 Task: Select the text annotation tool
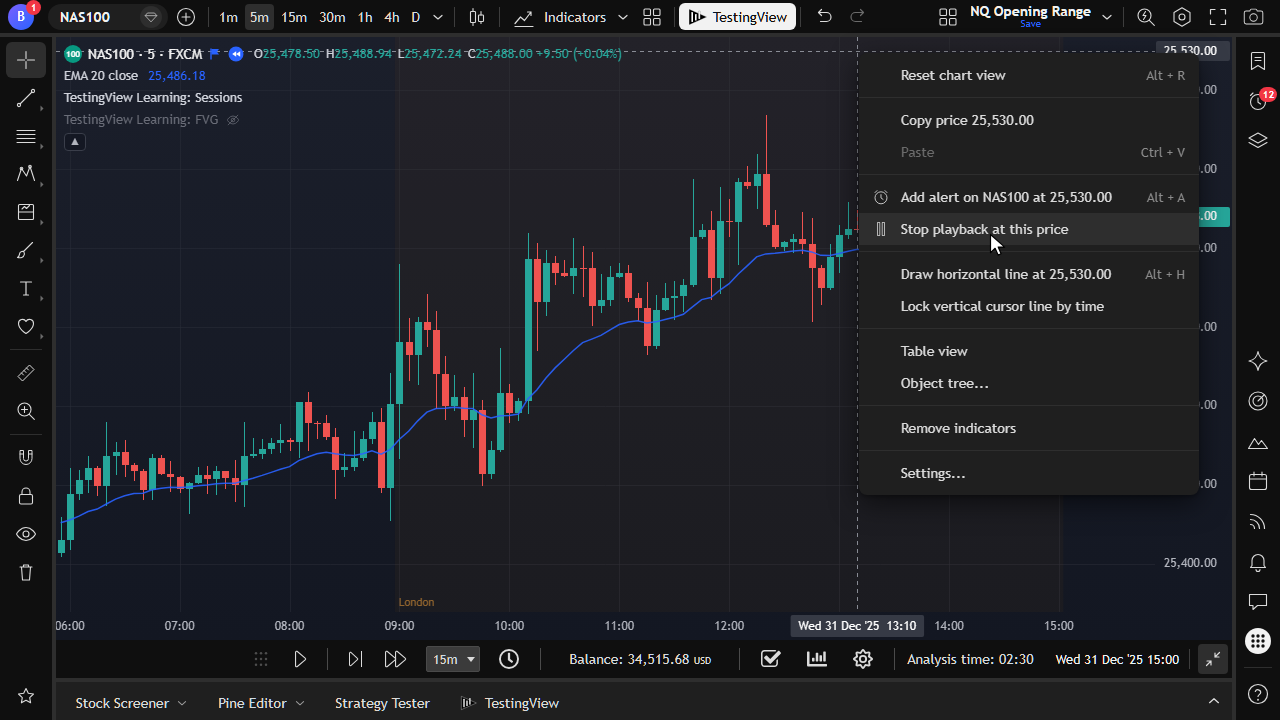point(26,289)
